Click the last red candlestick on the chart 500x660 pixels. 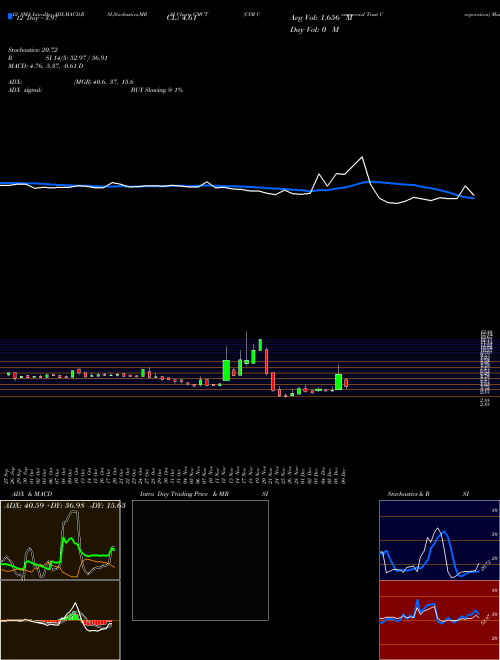[x=346, y=383]
